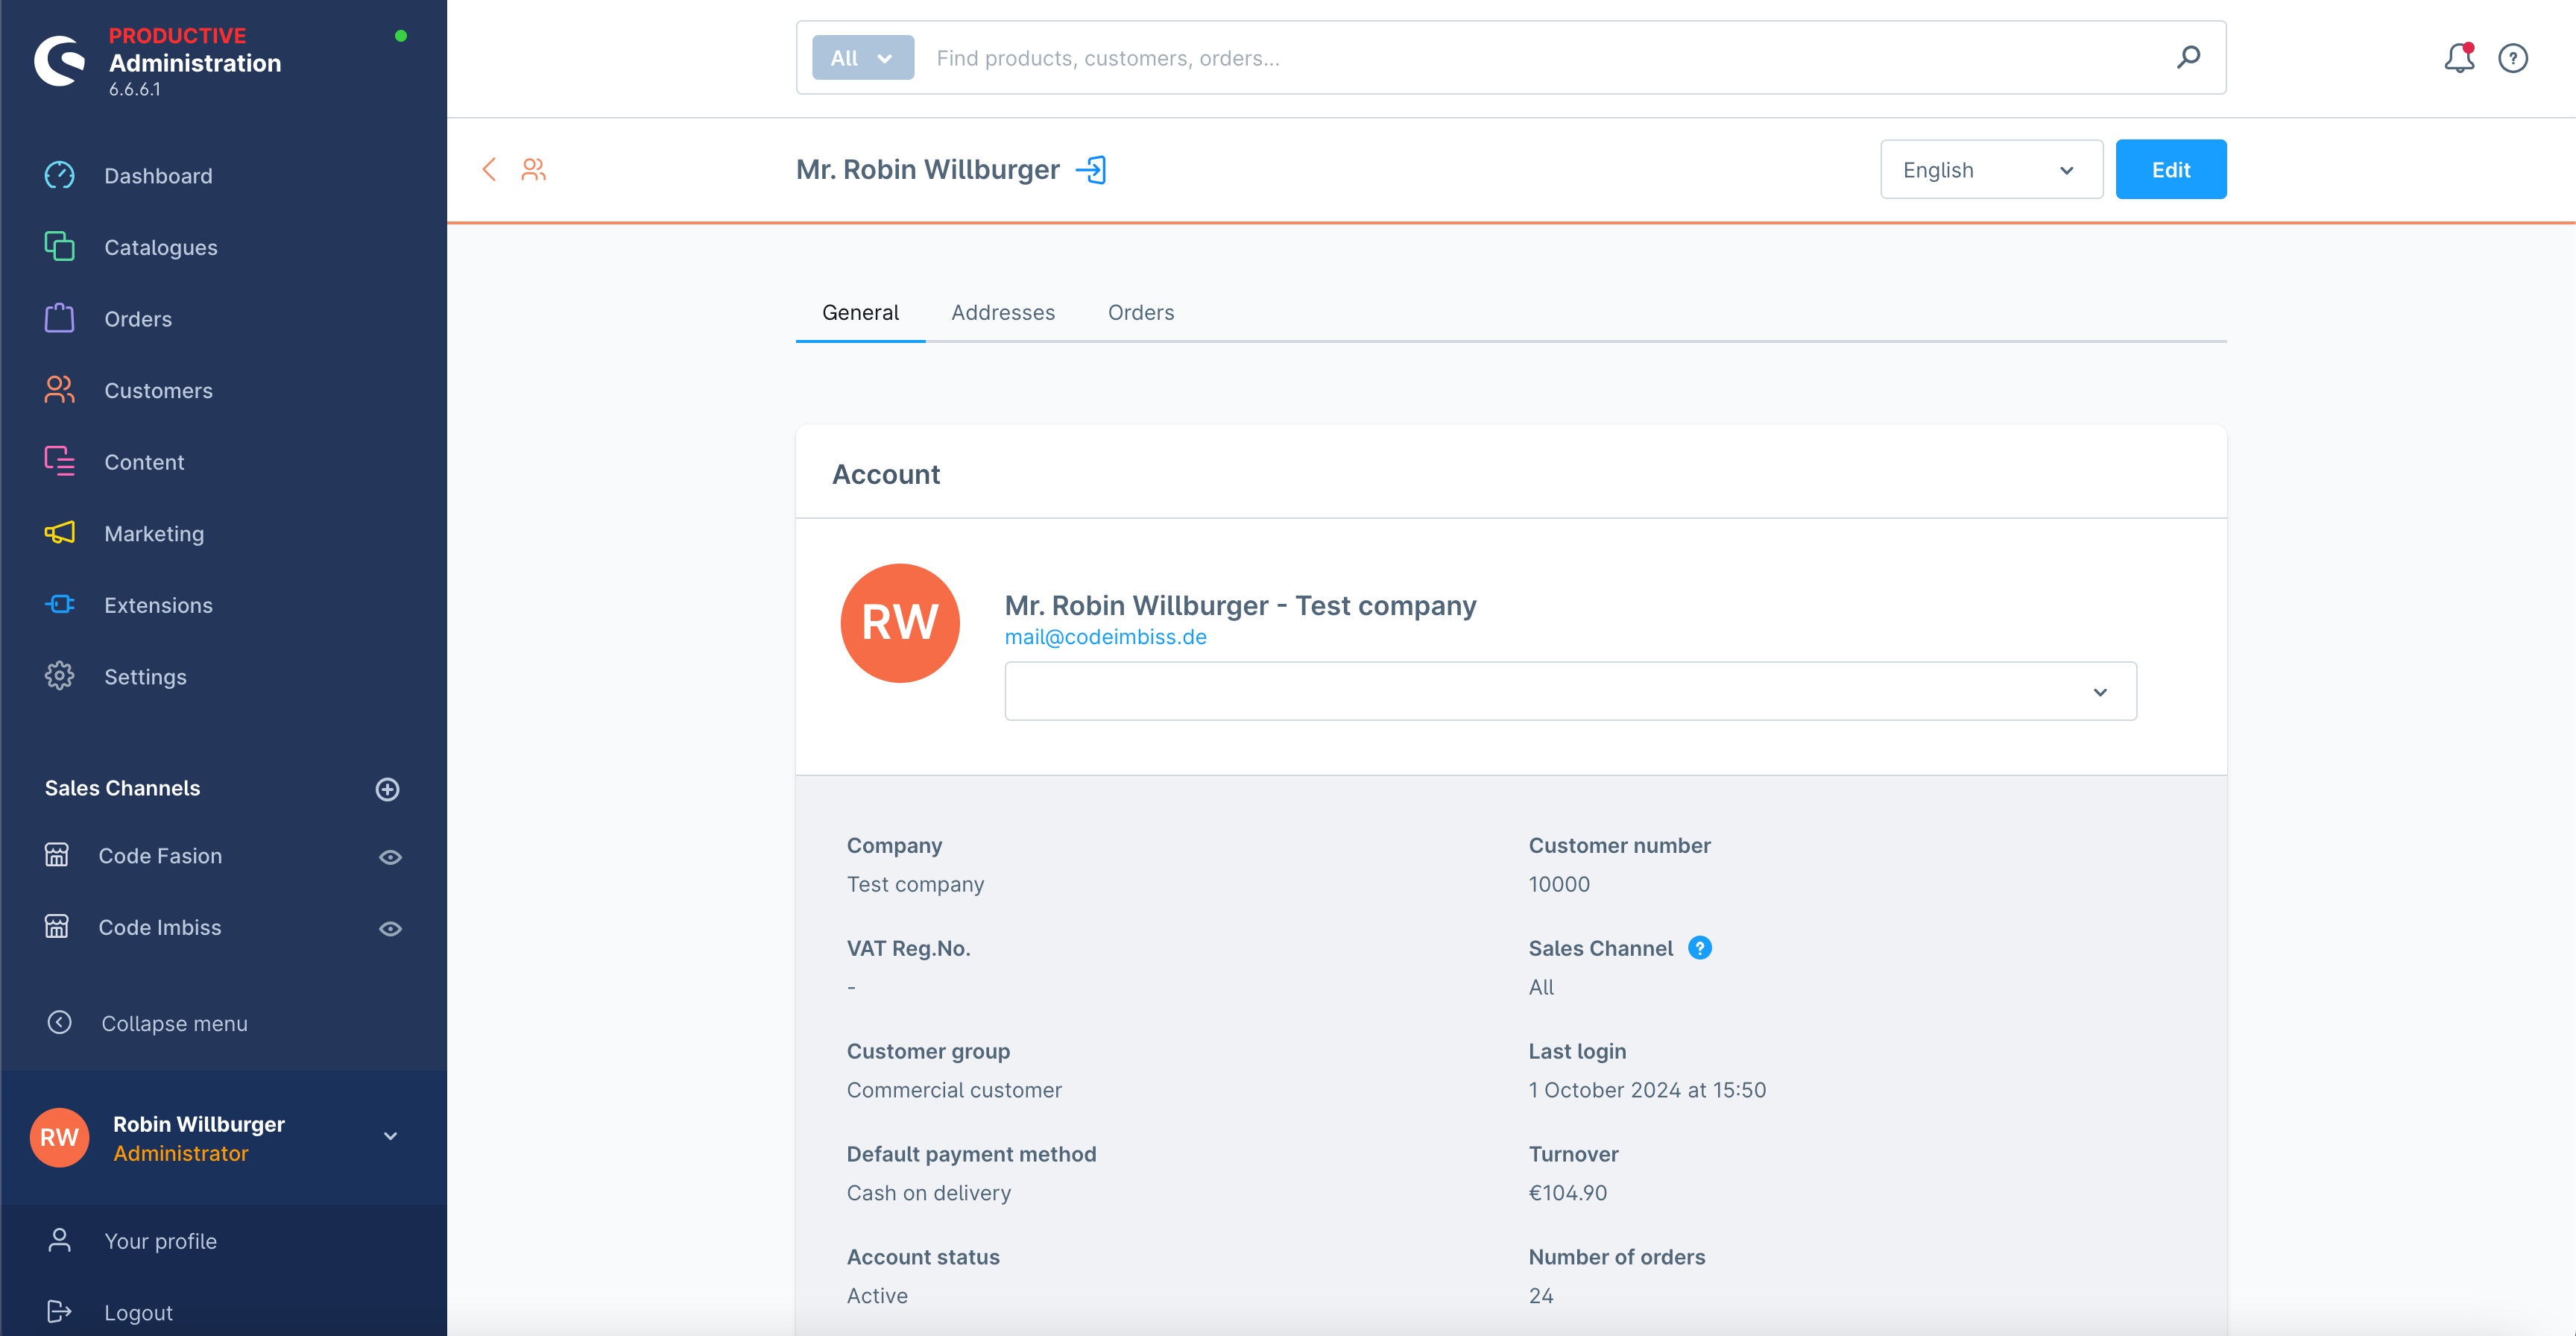Viewport: 2576px width, 1336px height.
Task: Click the customer impersonation login icon
Action: [x=1091, y=170]
